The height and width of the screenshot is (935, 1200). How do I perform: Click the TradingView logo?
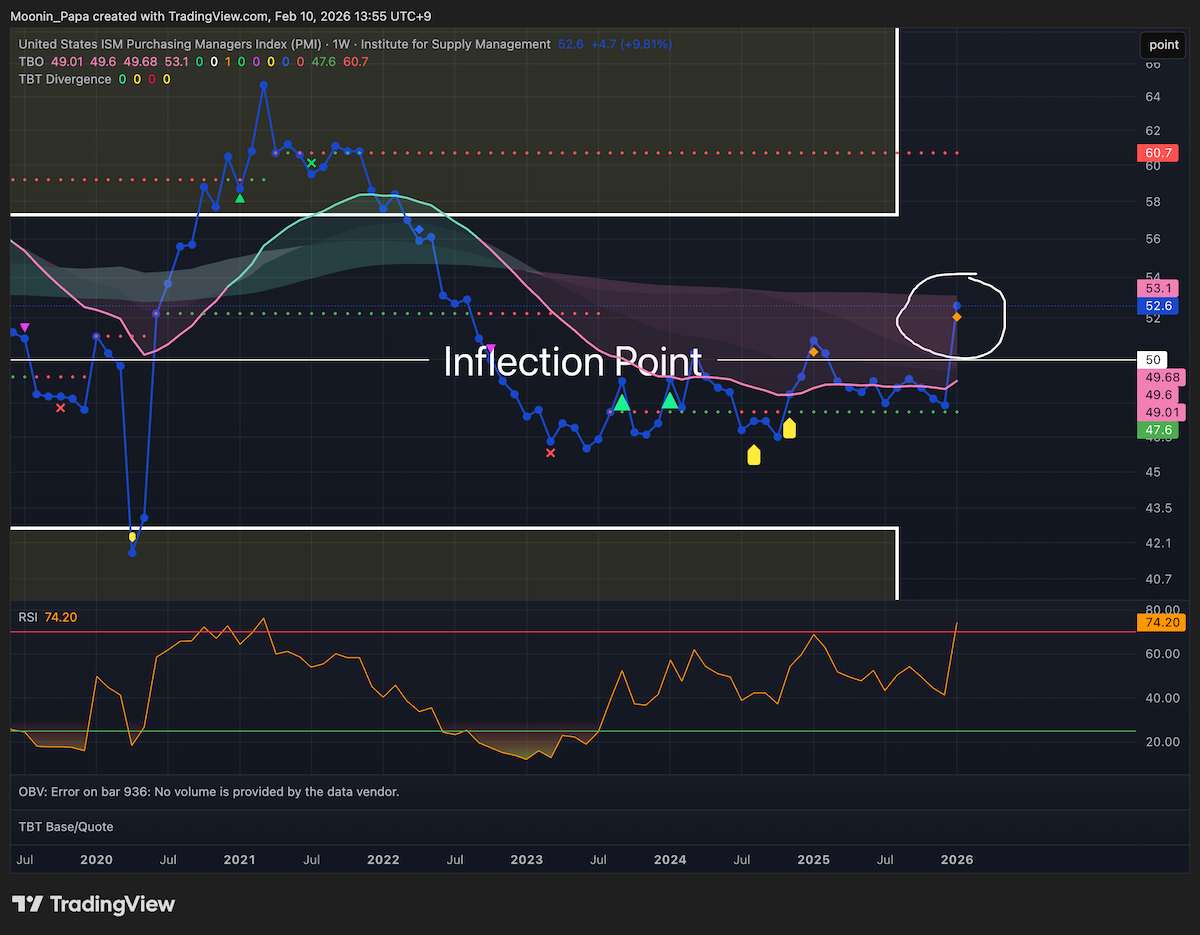(x=93, y=904)
